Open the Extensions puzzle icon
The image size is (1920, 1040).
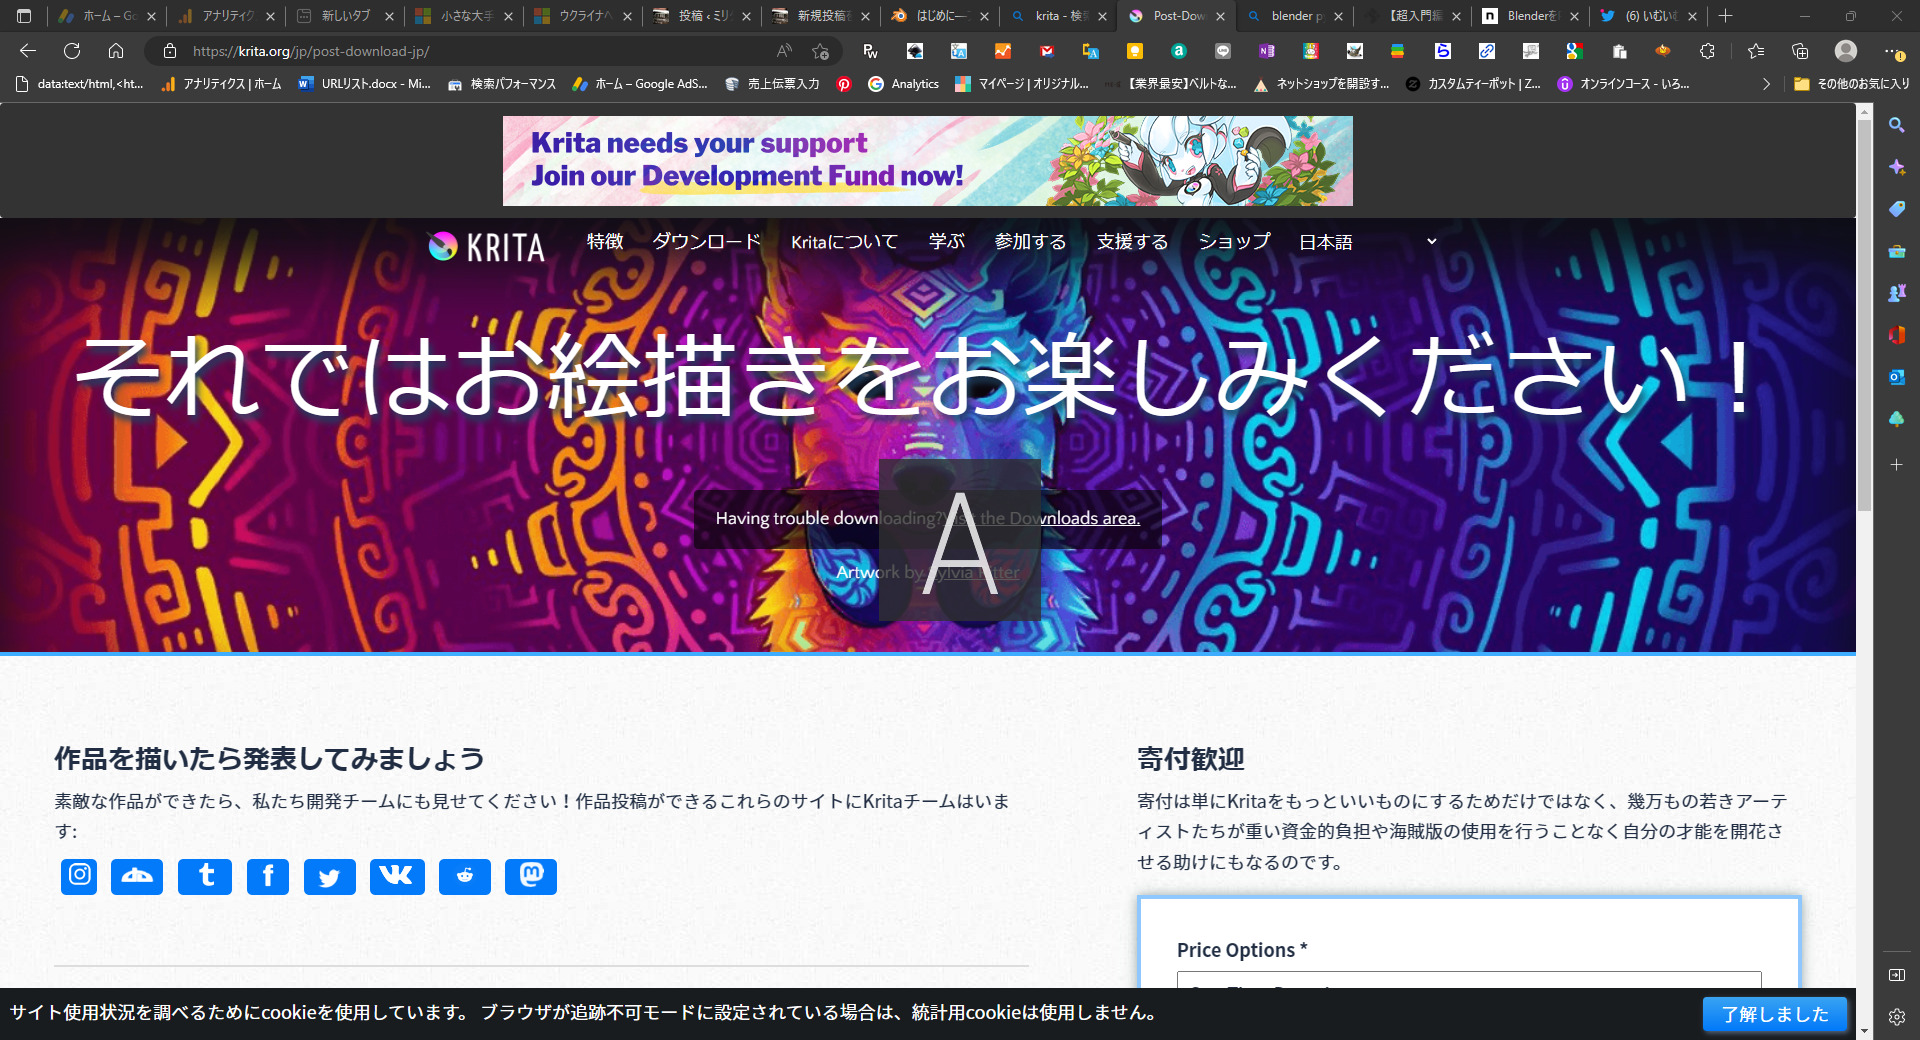[x=1708, y=51]
